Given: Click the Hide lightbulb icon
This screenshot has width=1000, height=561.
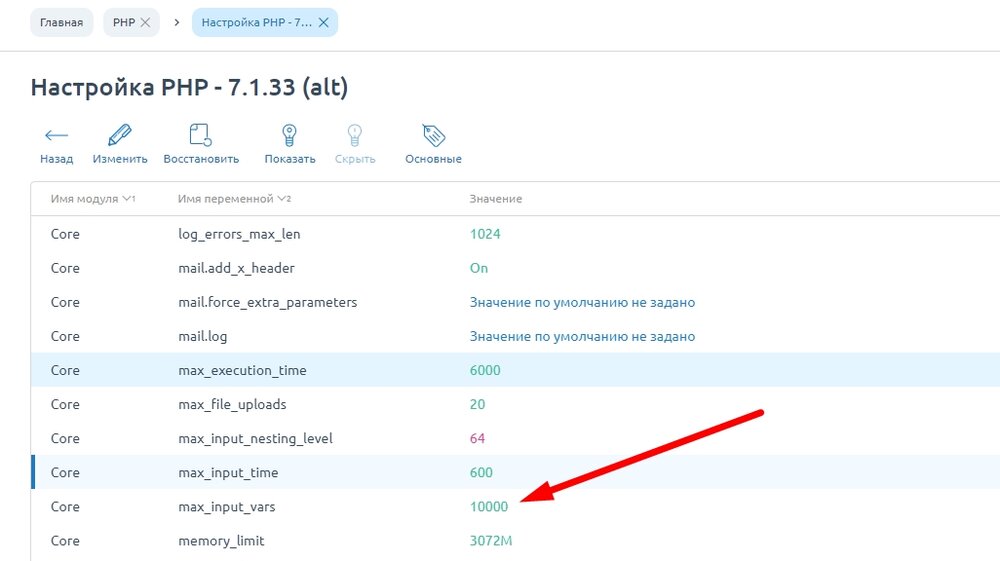Looking at the screenshot, I should [354, 136].
